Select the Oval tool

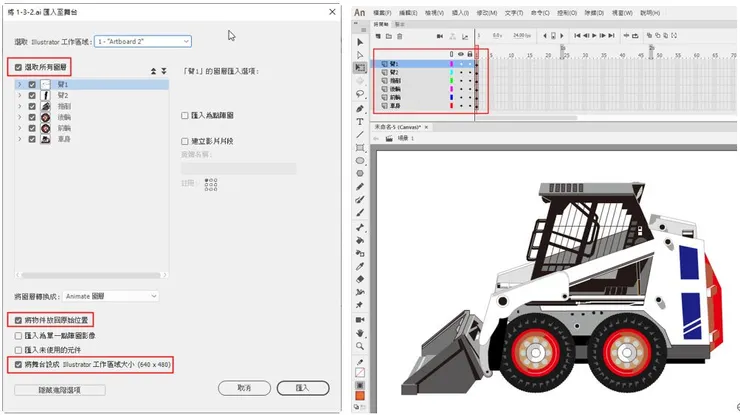pyautogui.click(x=360, y=161)
